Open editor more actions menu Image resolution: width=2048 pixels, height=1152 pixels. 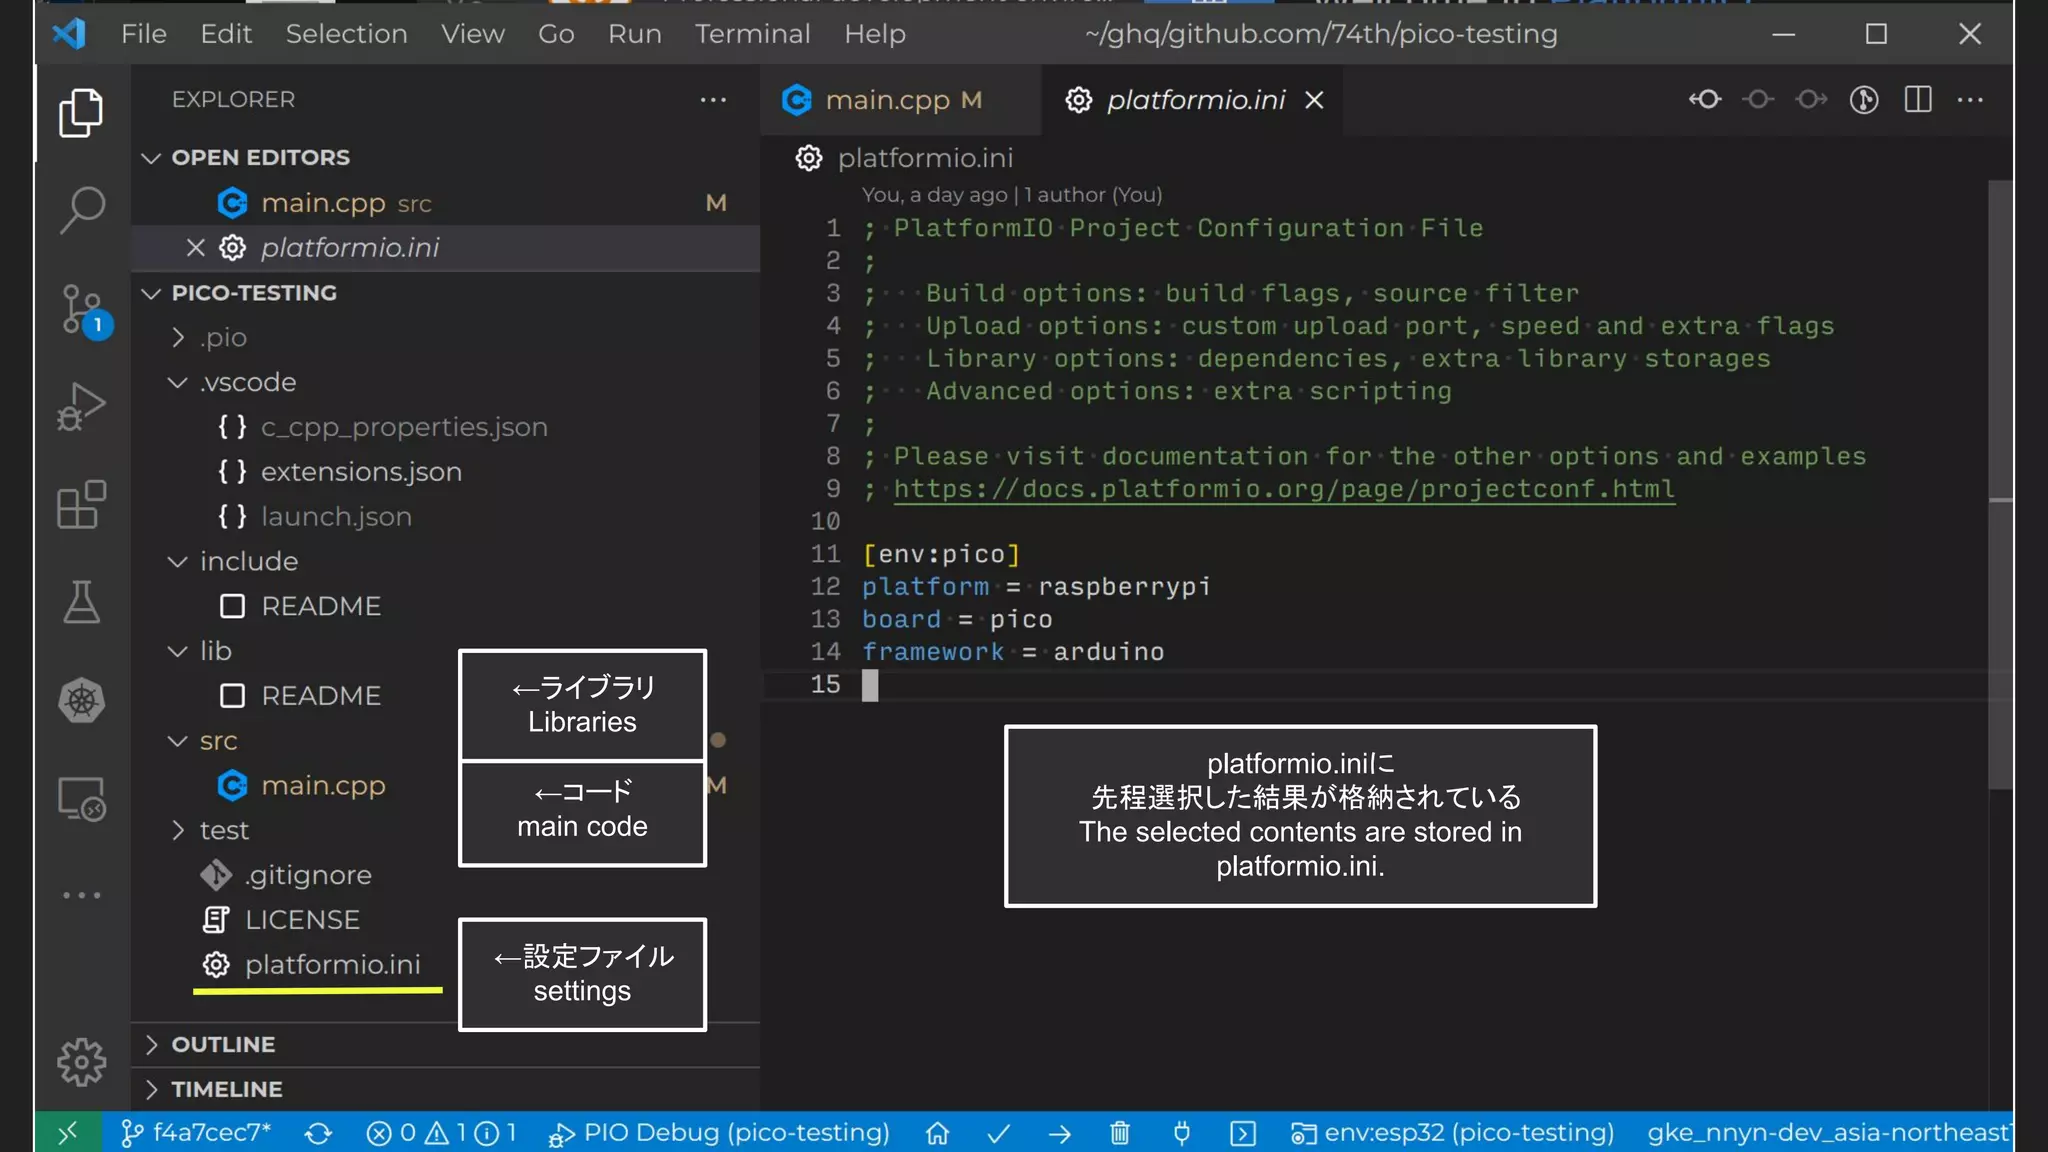tap(1970, 100)
